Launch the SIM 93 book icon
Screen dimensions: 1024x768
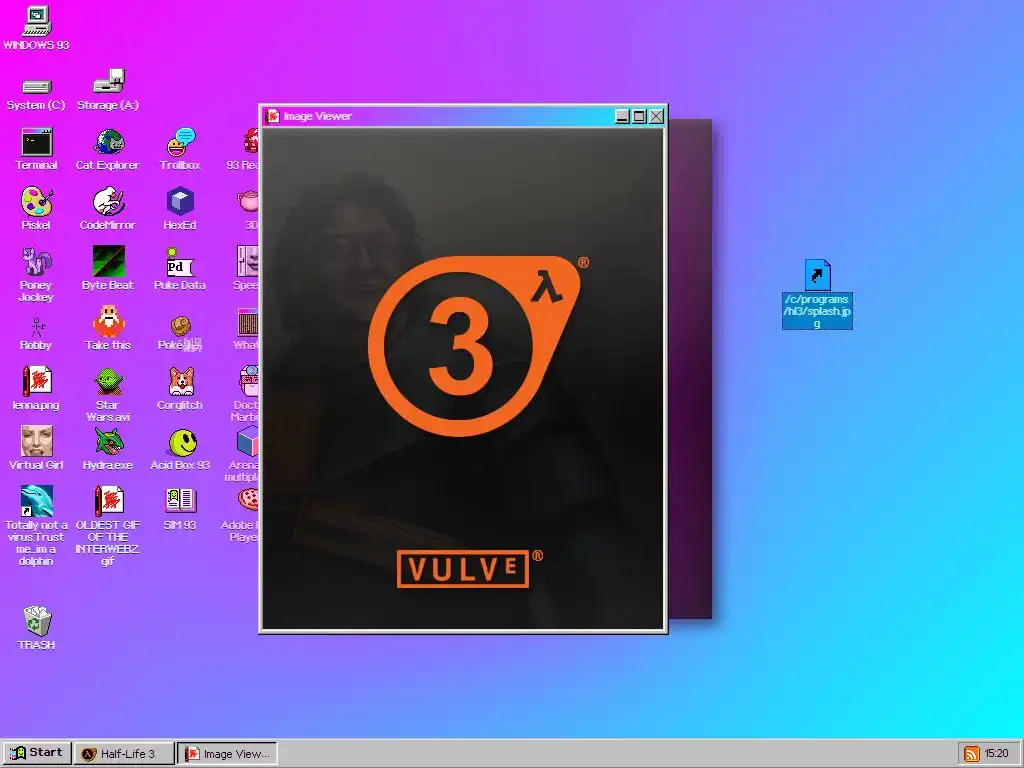tap(180, 500)
